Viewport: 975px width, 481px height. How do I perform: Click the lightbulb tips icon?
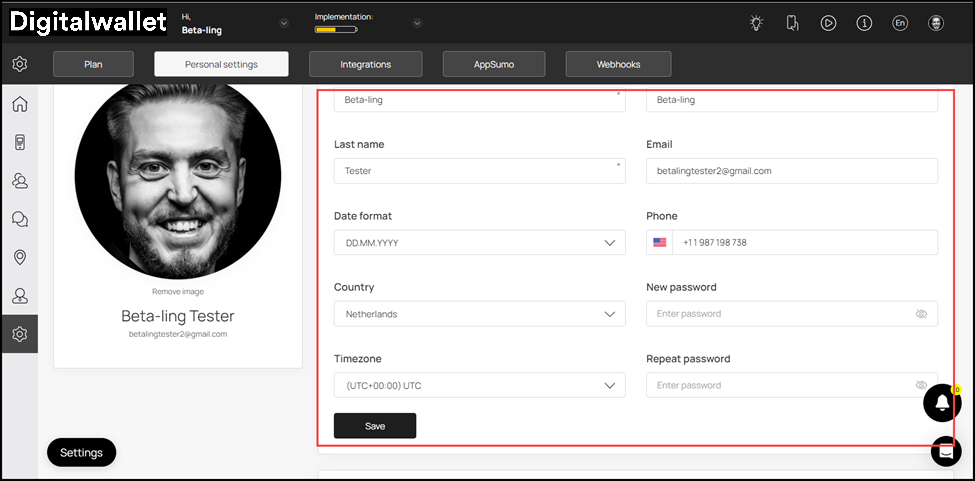pos(756,23)
